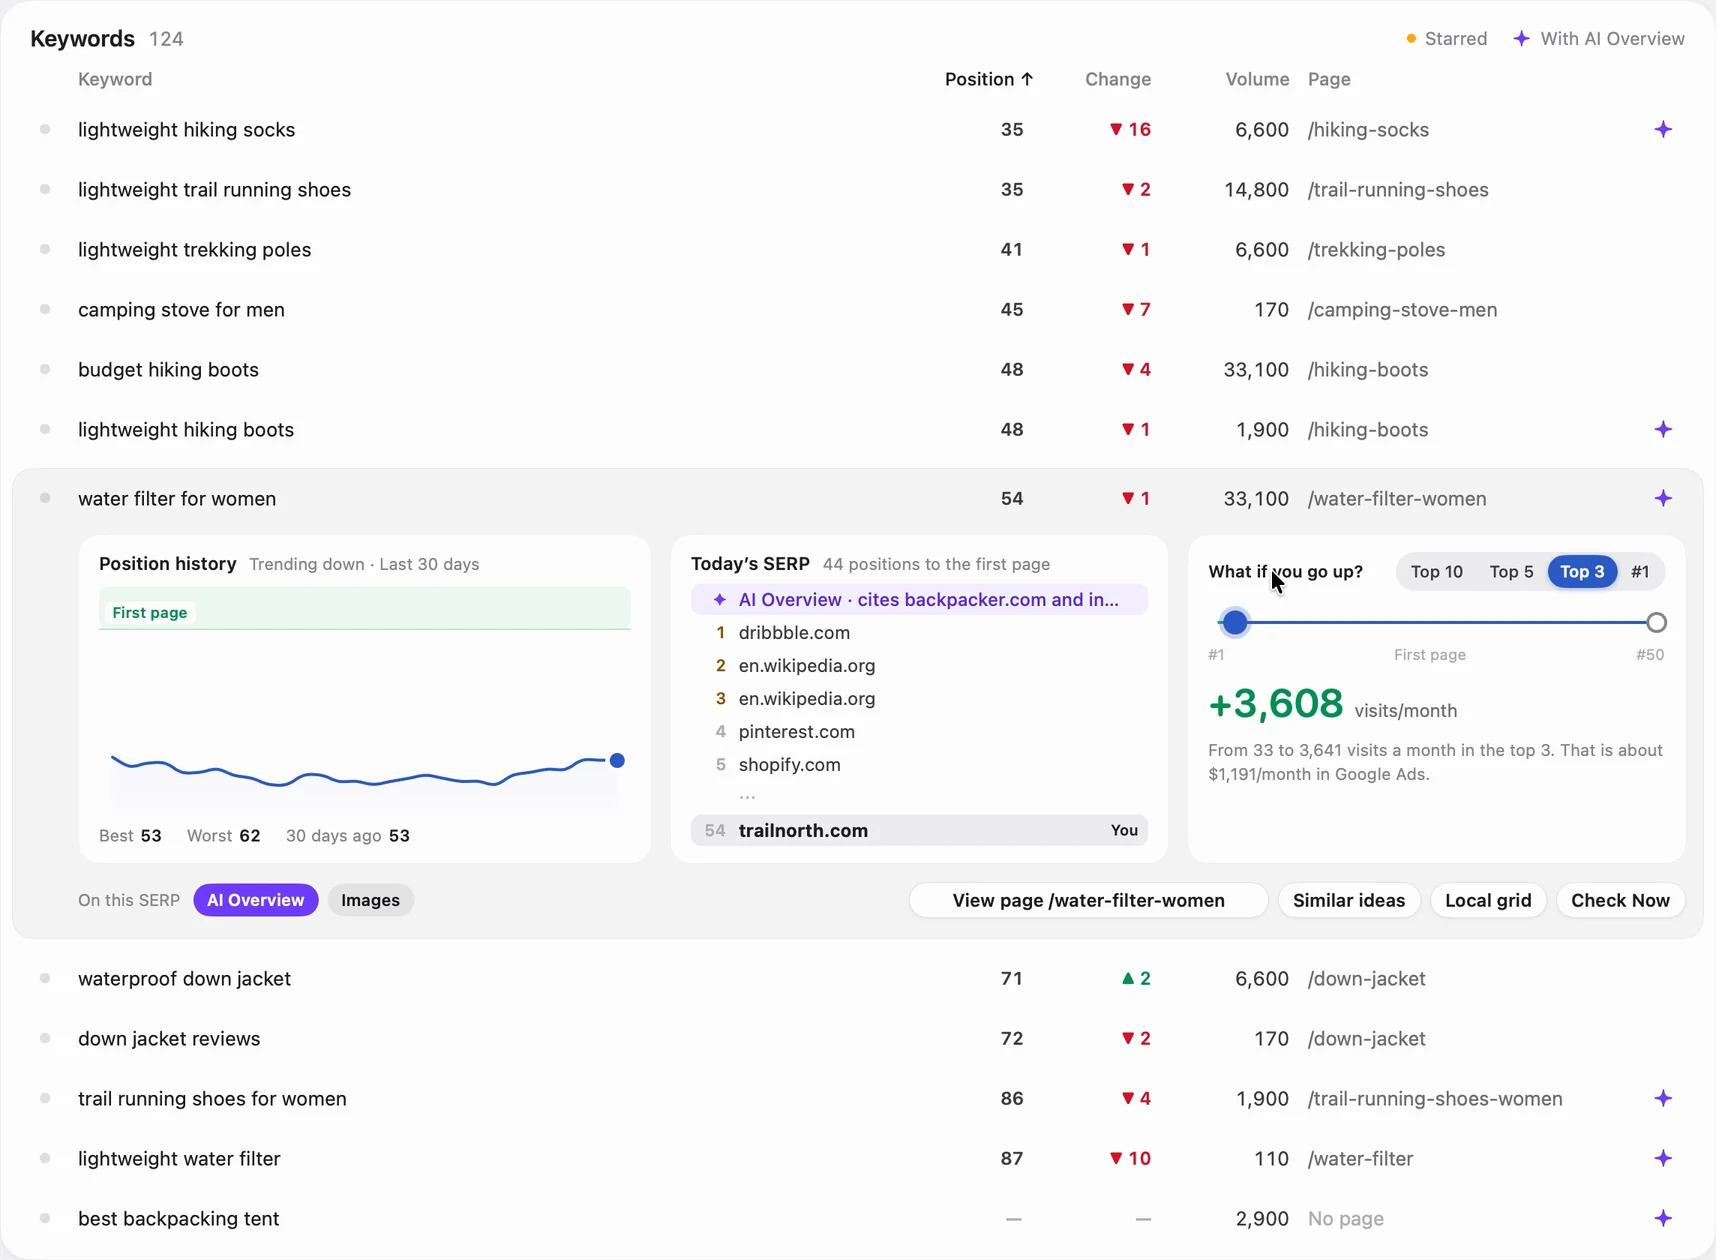Select the Top 3 scenario tab
This screenshot has width=1716, height=1260.
click(1582, 572)
